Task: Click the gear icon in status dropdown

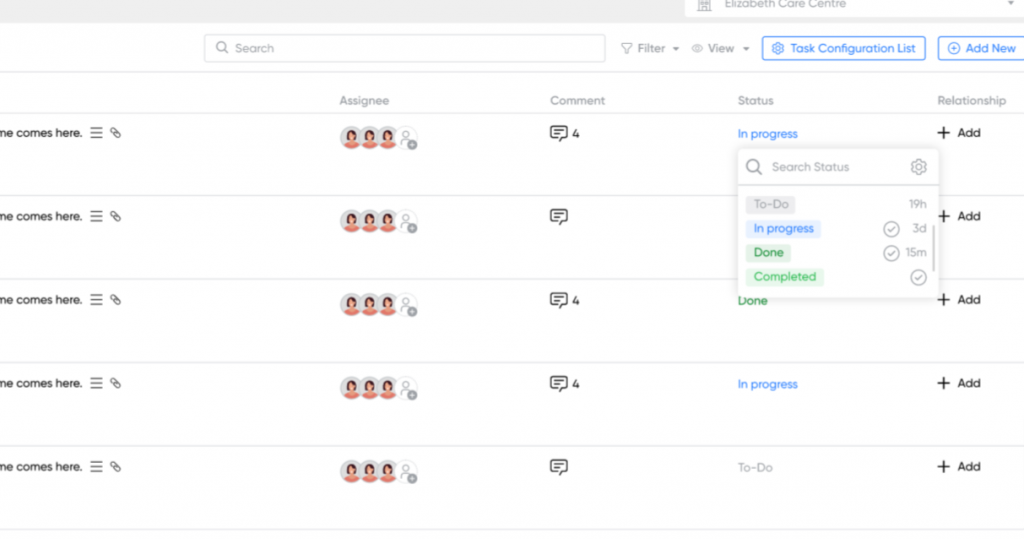Action: click(918, 167)
